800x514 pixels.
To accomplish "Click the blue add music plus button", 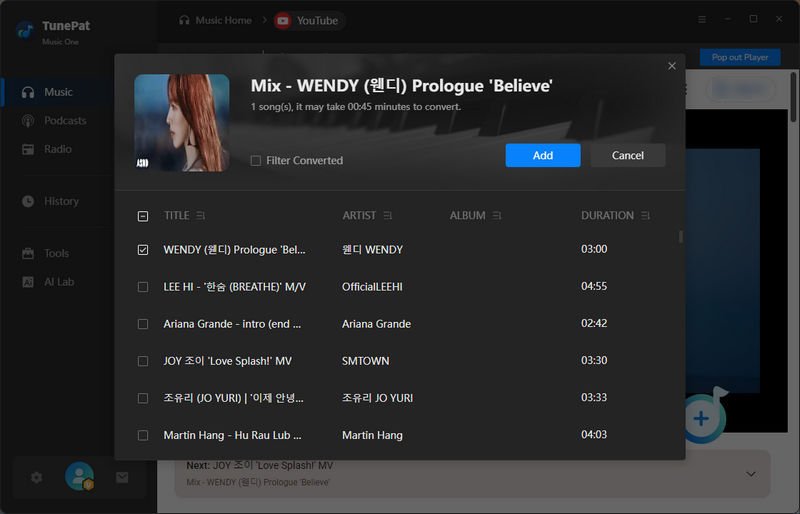I will pyautogui.click(x=701, y=419).
